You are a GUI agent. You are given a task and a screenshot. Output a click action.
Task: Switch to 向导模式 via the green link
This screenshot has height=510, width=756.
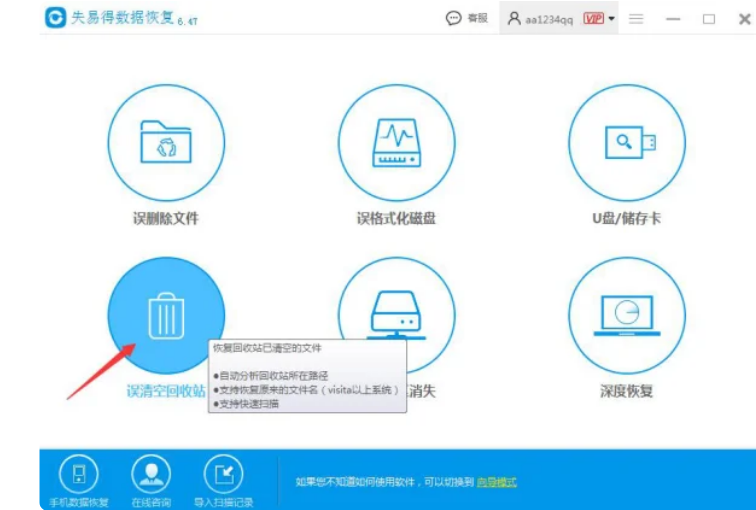coord(497,482)
